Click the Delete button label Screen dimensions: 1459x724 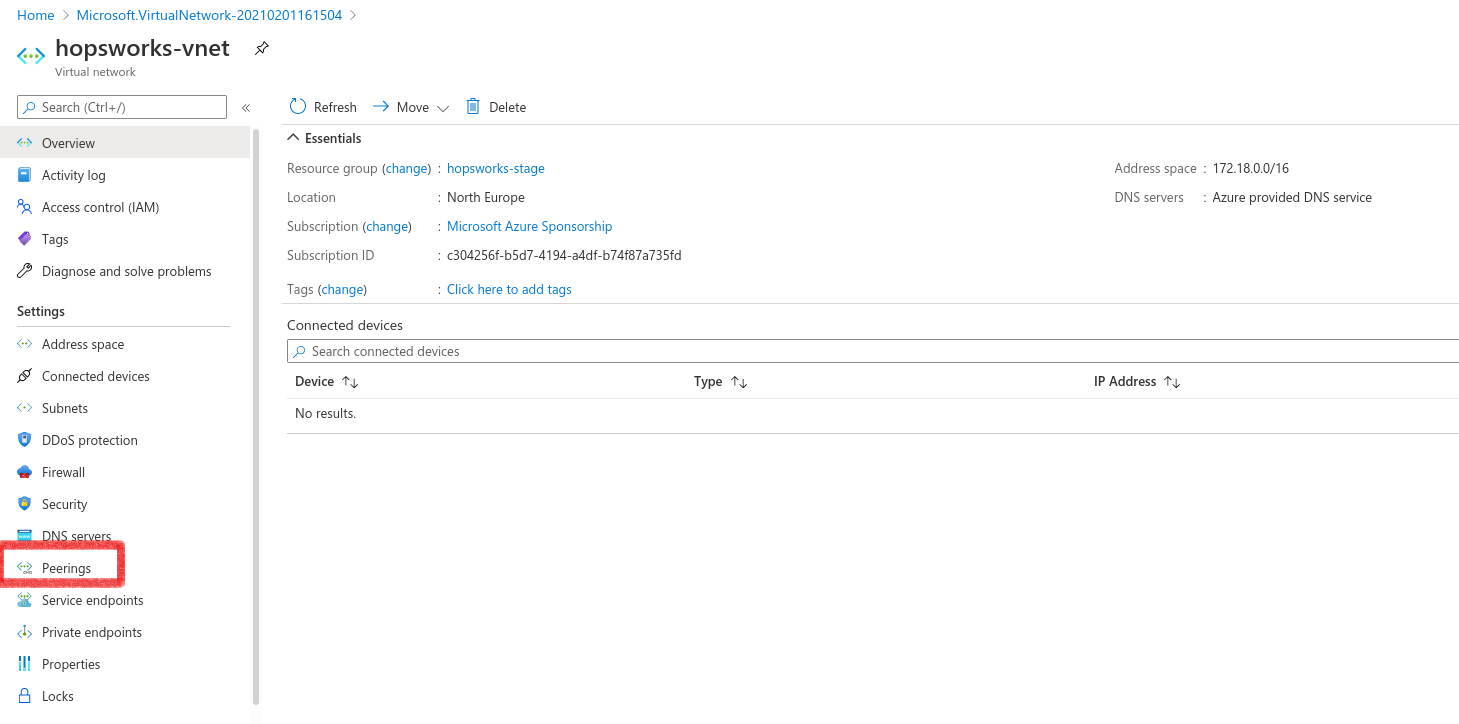(x=507, y=108)
